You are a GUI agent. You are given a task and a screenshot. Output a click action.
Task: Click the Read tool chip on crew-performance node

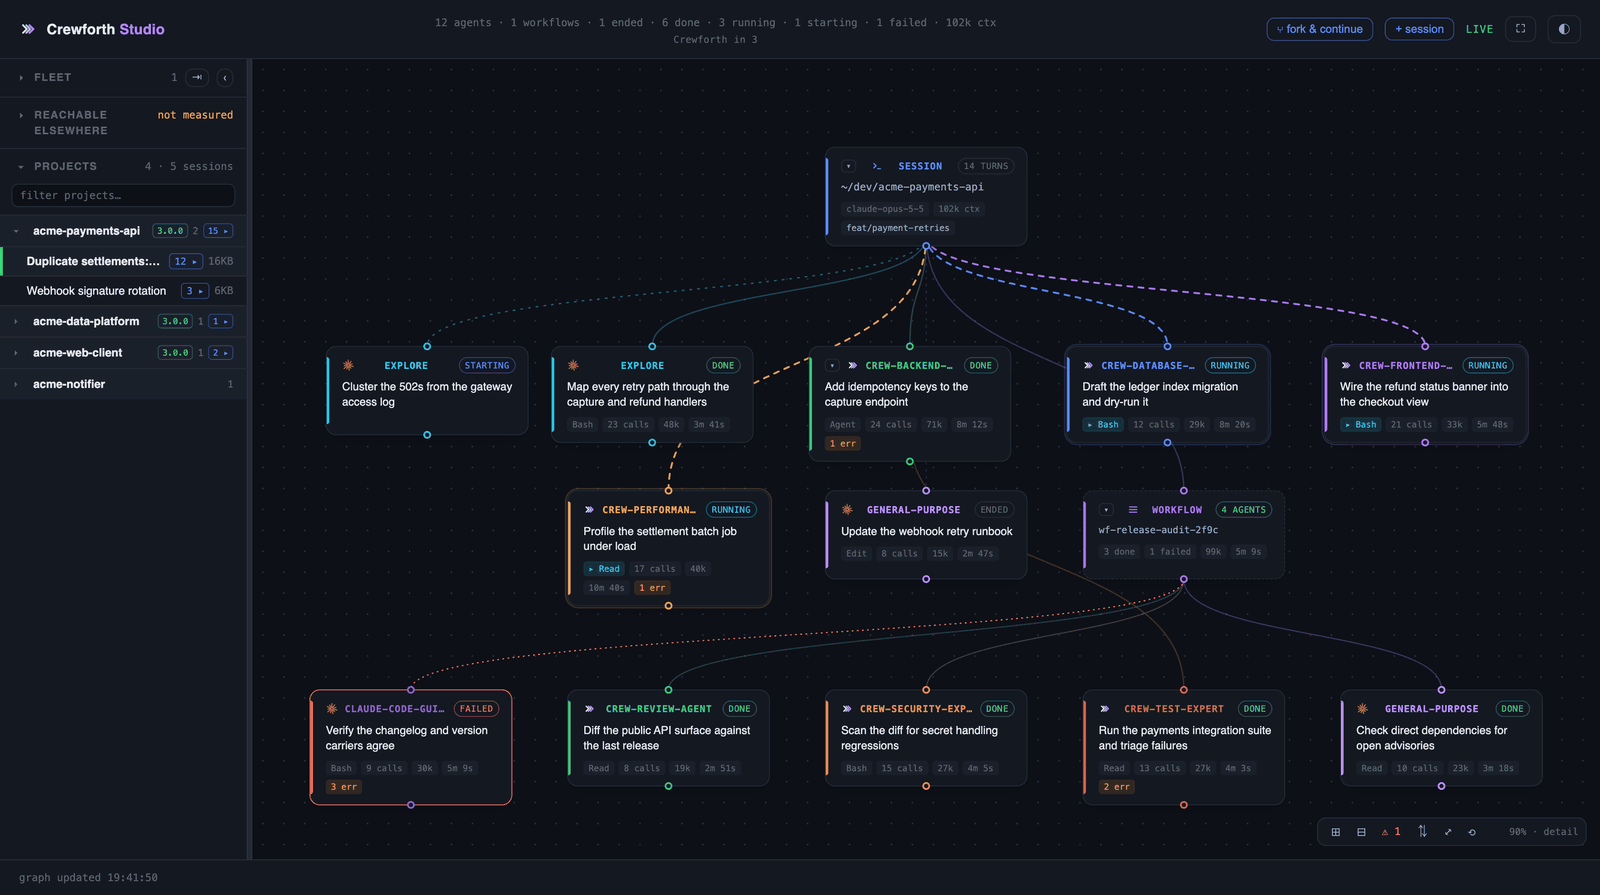604,569
